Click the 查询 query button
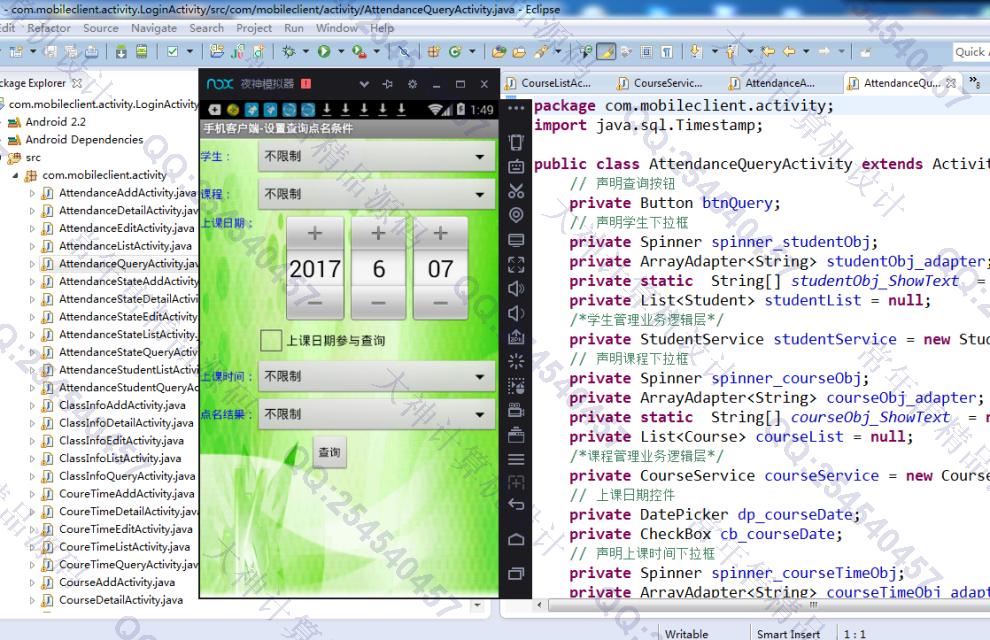The width and height of the screenshot is (990, 640). 330,452
